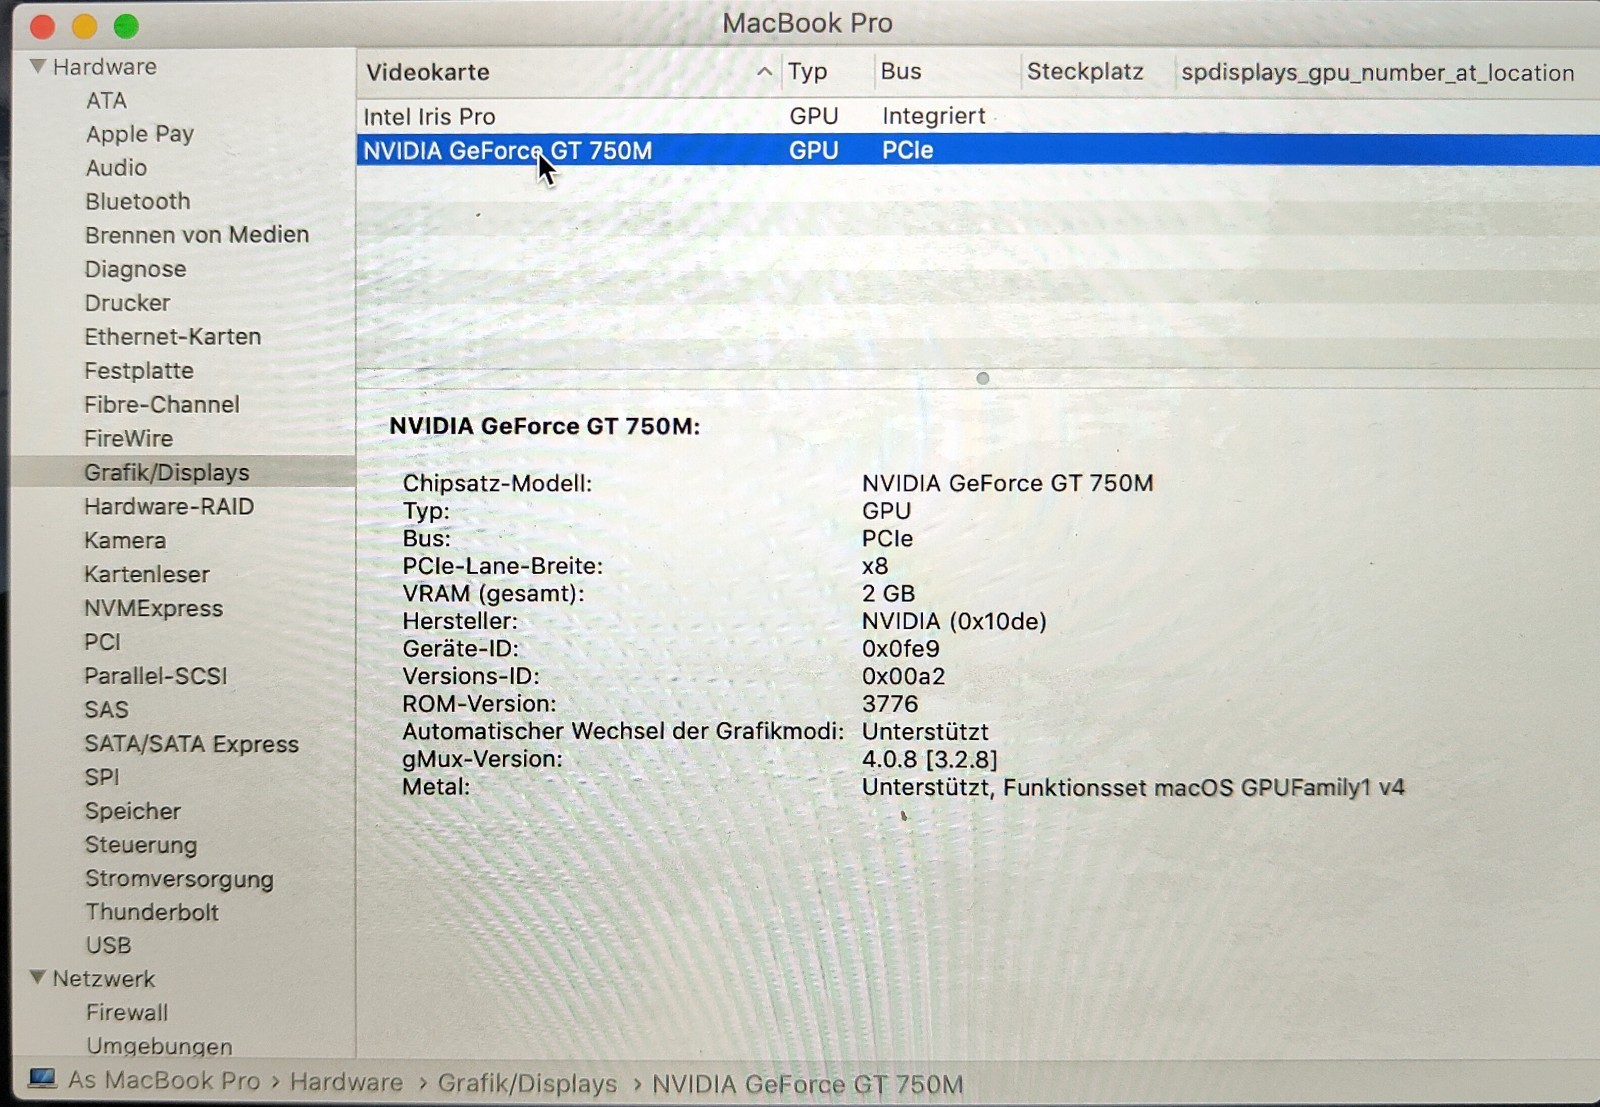Select FireWire in the sidebar
The image size is (1600, 1107).
coord(129,438)
